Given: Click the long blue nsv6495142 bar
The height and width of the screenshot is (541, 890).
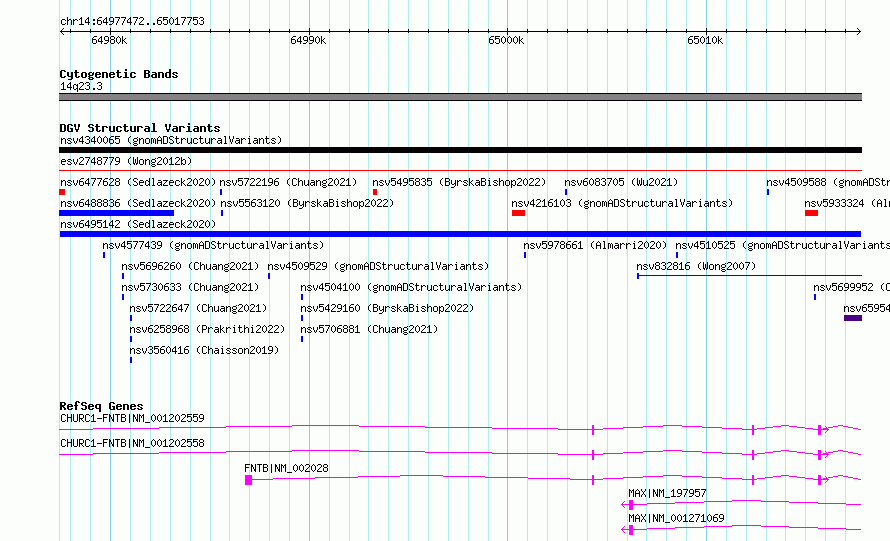Looking at the screenshot, I should (x=460, y=234).
